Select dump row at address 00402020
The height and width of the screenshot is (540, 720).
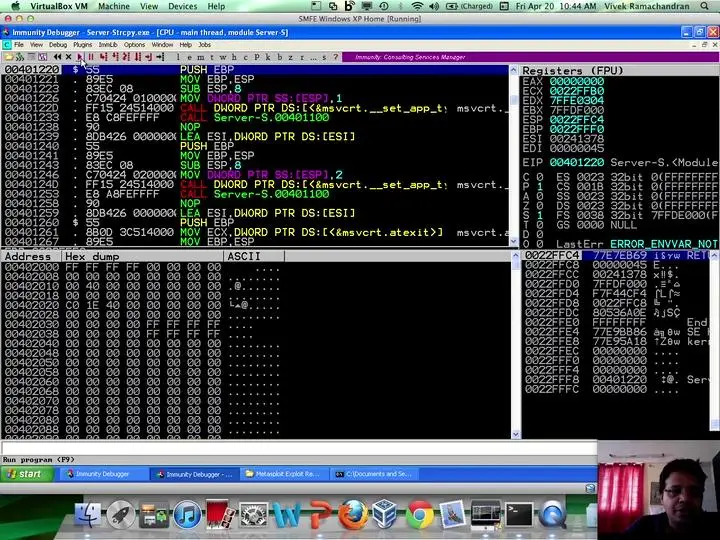[142, 304]
